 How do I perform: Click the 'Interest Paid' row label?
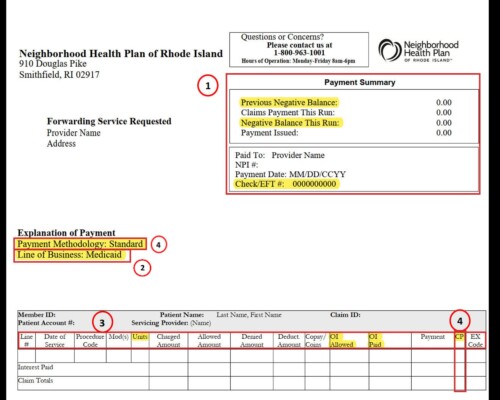(35, 367)
